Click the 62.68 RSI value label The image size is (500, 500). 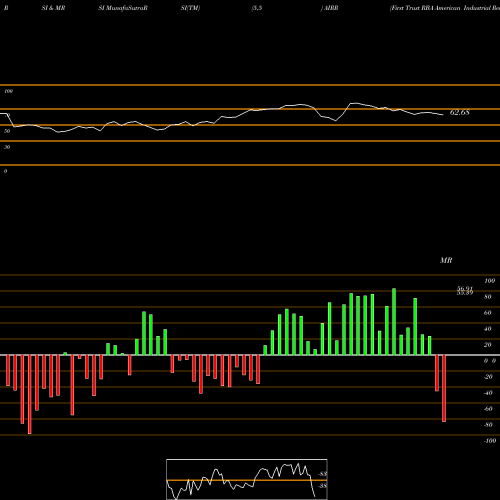460,113
